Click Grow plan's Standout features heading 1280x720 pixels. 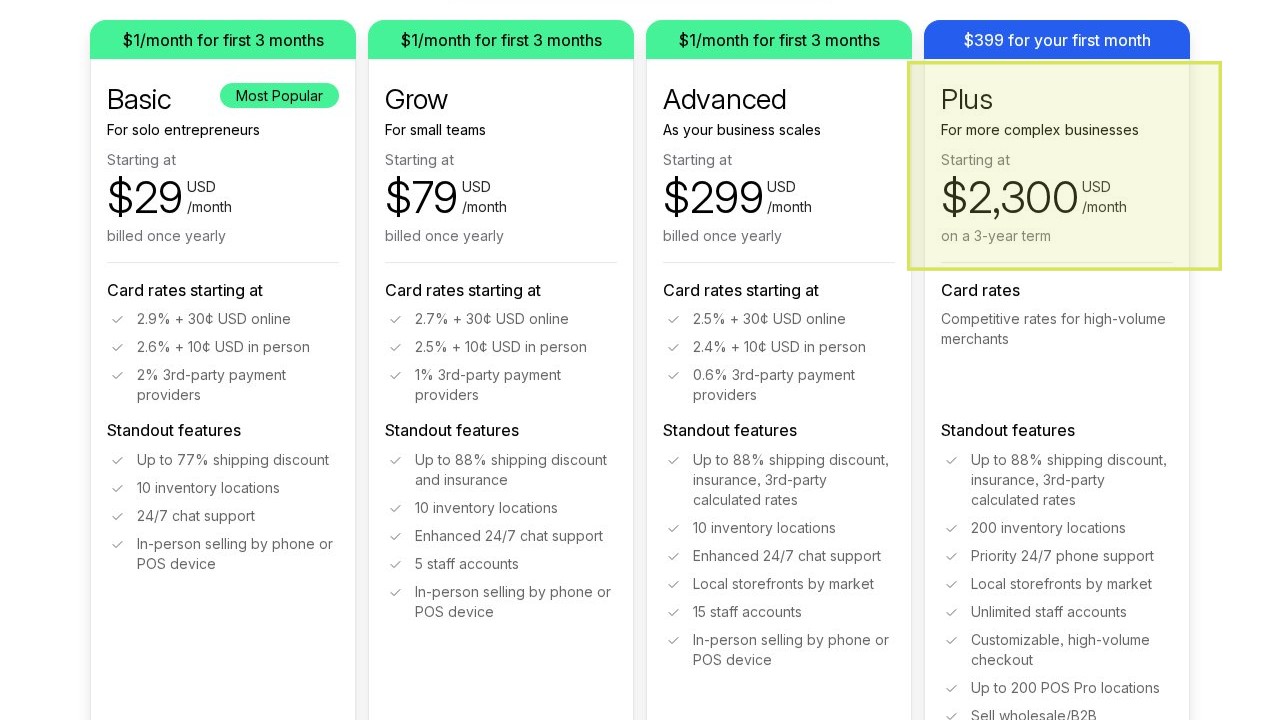(451, 430)
